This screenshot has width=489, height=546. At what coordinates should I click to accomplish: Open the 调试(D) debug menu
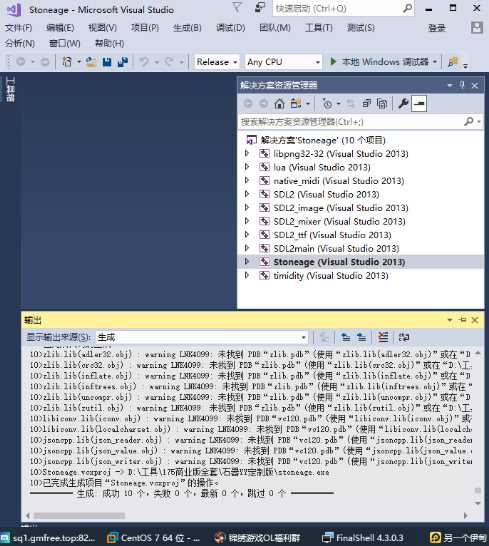coord(231,28)
